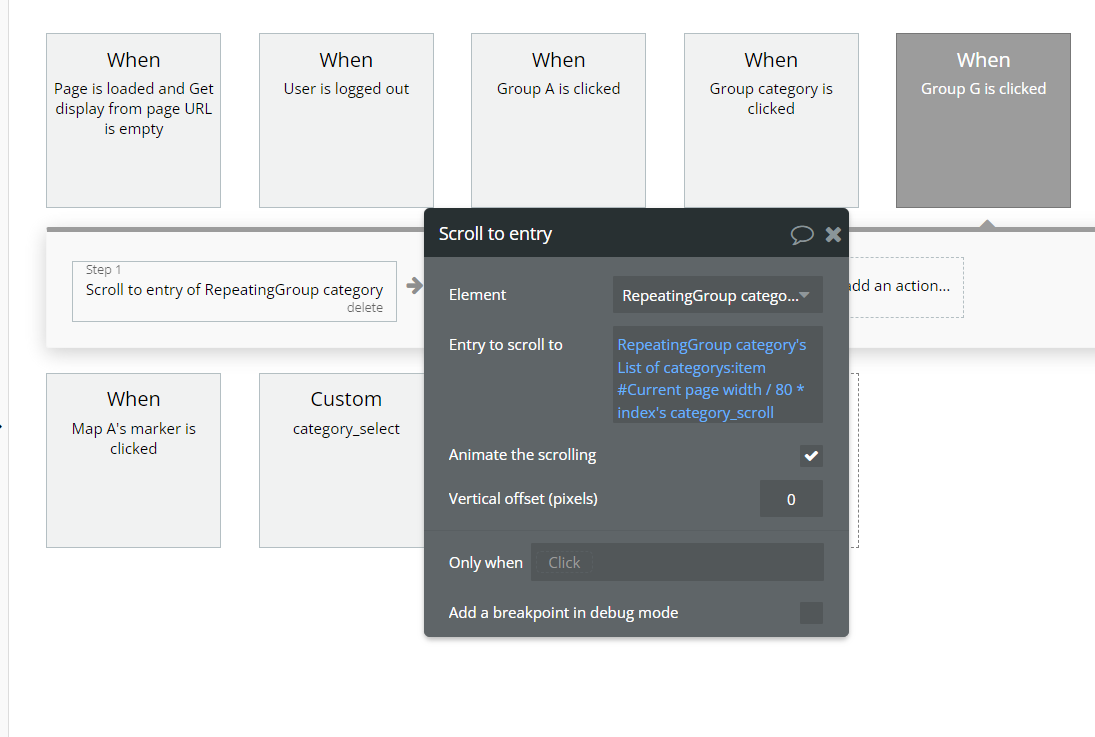This screenshot has height=737, width=1095.
Task: Click the Vertical offset pixels field
Action: click(791, 499)
